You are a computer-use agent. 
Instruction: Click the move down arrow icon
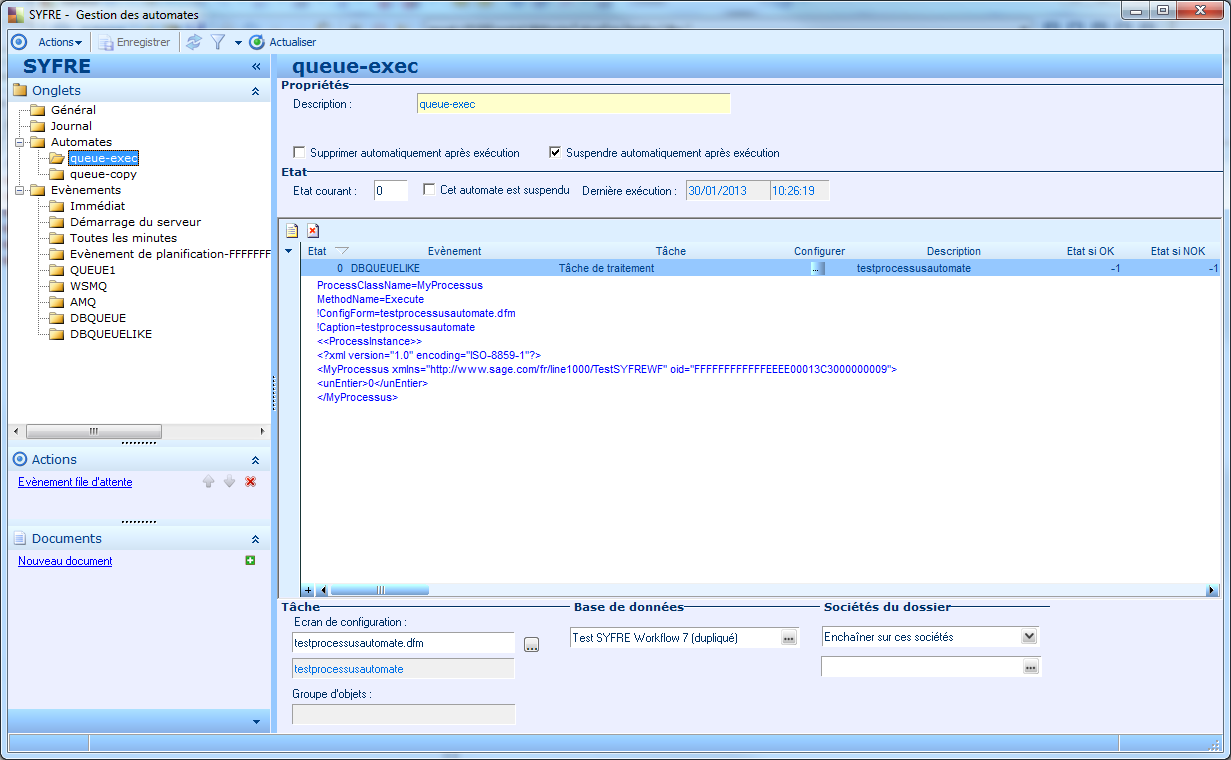(x=229, y=482)
